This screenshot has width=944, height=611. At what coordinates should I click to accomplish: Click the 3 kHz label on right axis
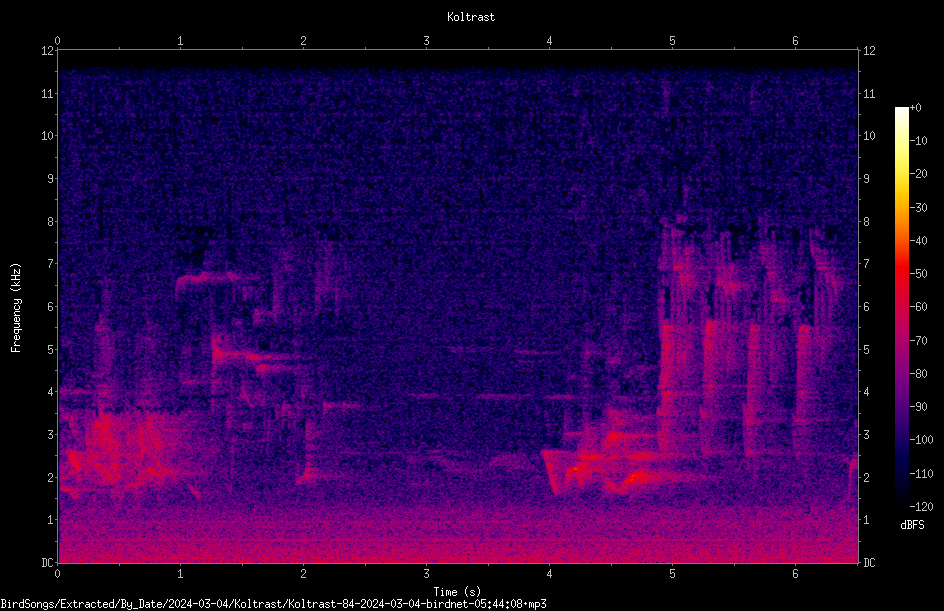point(866,434)
